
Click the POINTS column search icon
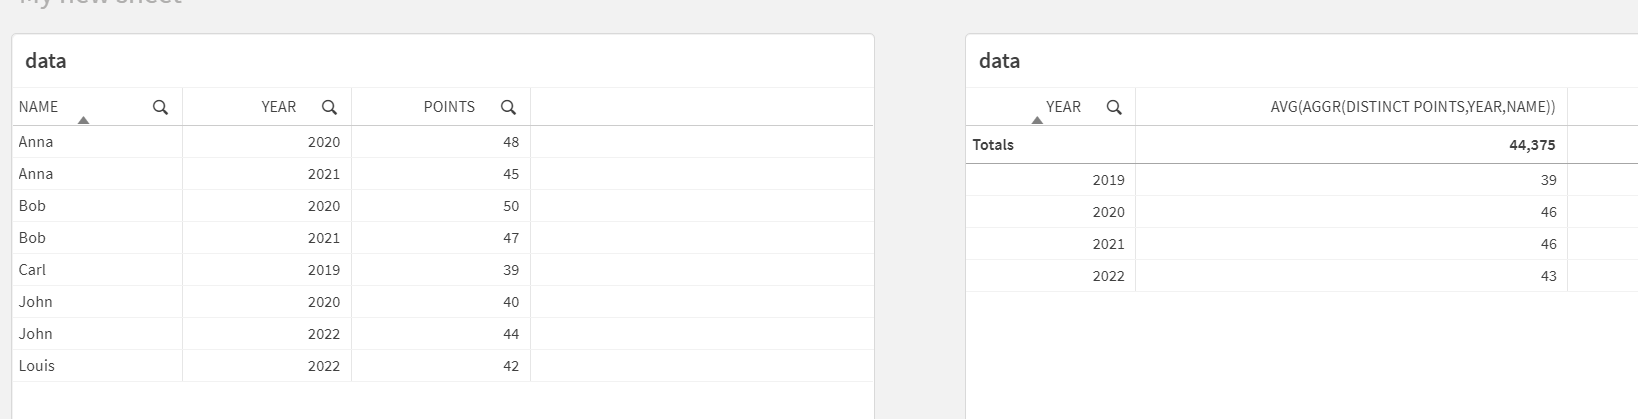pyautogui.click(x=508, y=107)
